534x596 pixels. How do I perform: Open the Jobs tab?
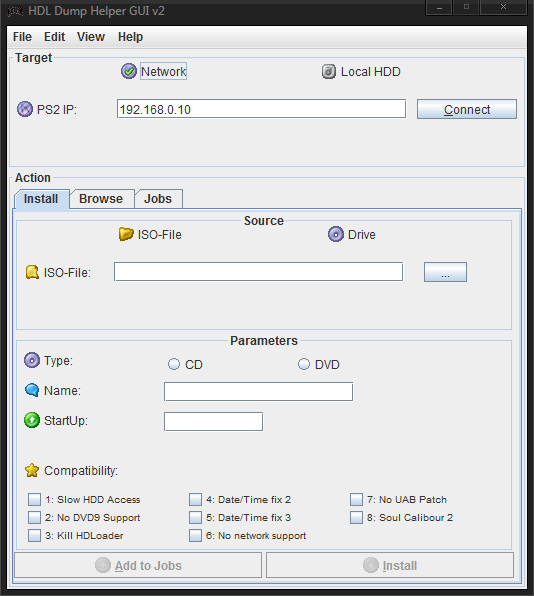[158, 199]
